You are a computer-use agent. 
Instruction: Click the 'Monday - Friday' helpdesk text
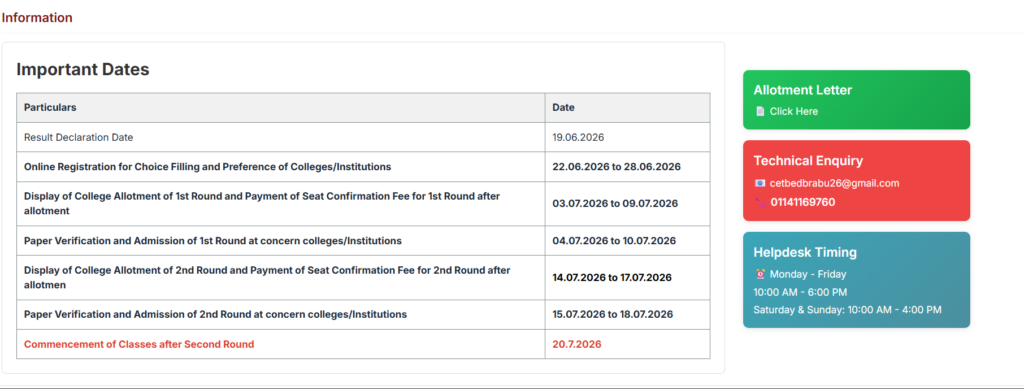coord(808,274)
